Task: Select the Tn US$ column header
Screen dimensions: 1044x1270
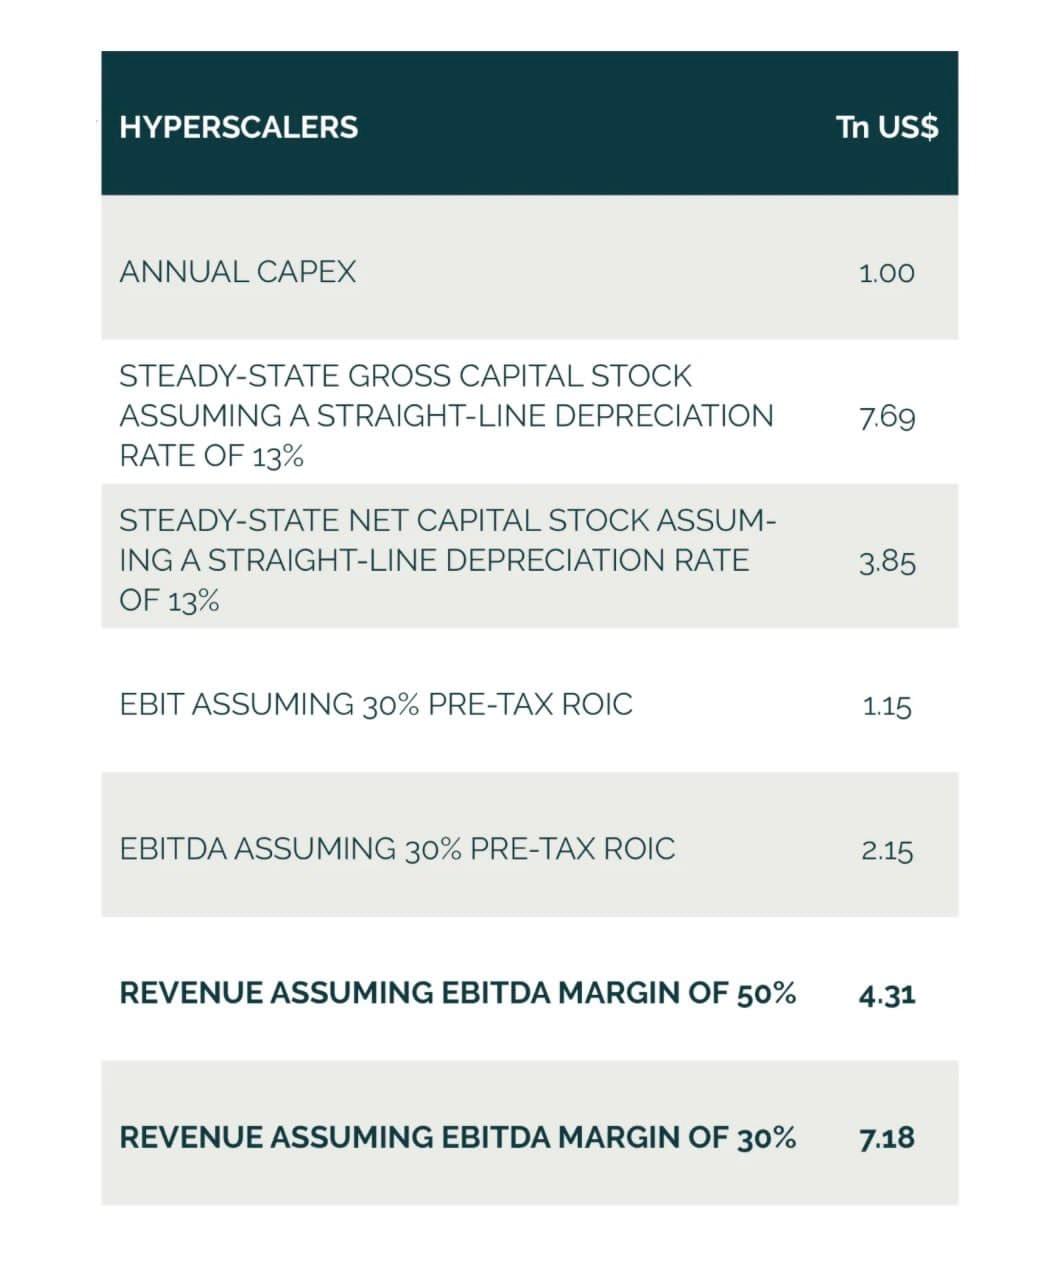Action: tap(887, 128)
